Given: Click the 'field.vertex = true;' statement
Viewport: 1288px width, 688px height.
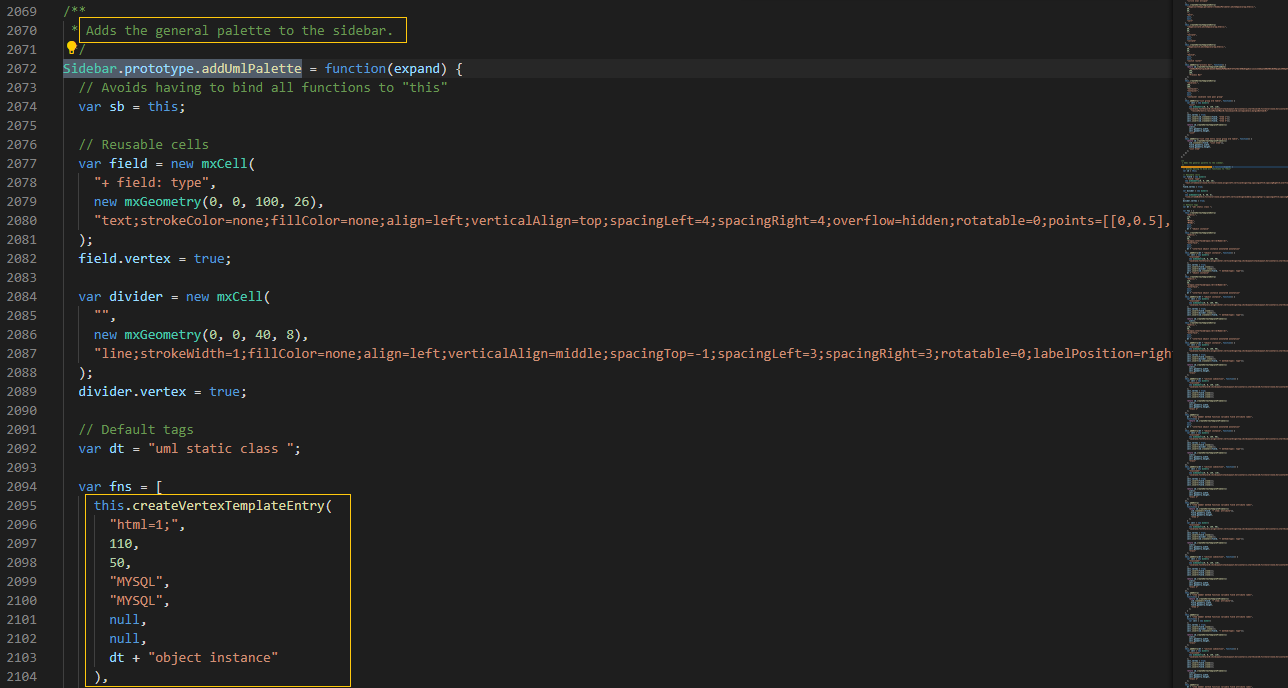Looking at the screenshot, I should pos(155,258).
